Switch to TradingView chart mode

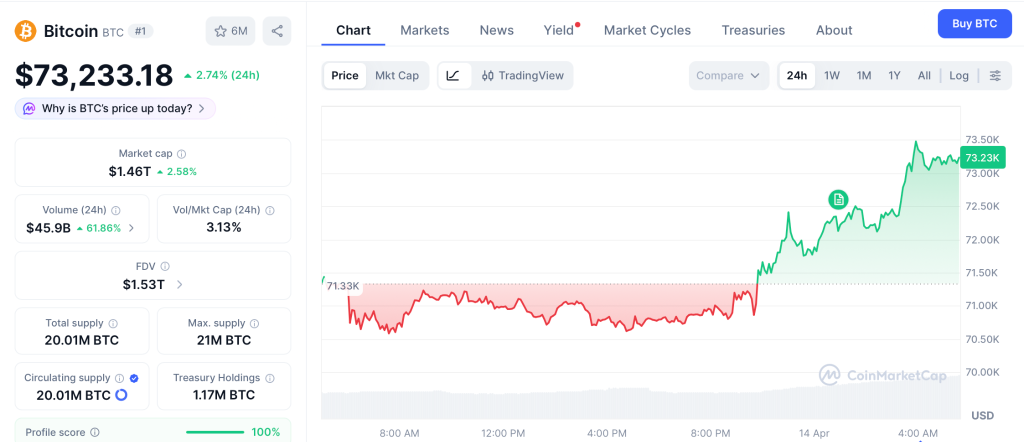(x=522, y=76)
